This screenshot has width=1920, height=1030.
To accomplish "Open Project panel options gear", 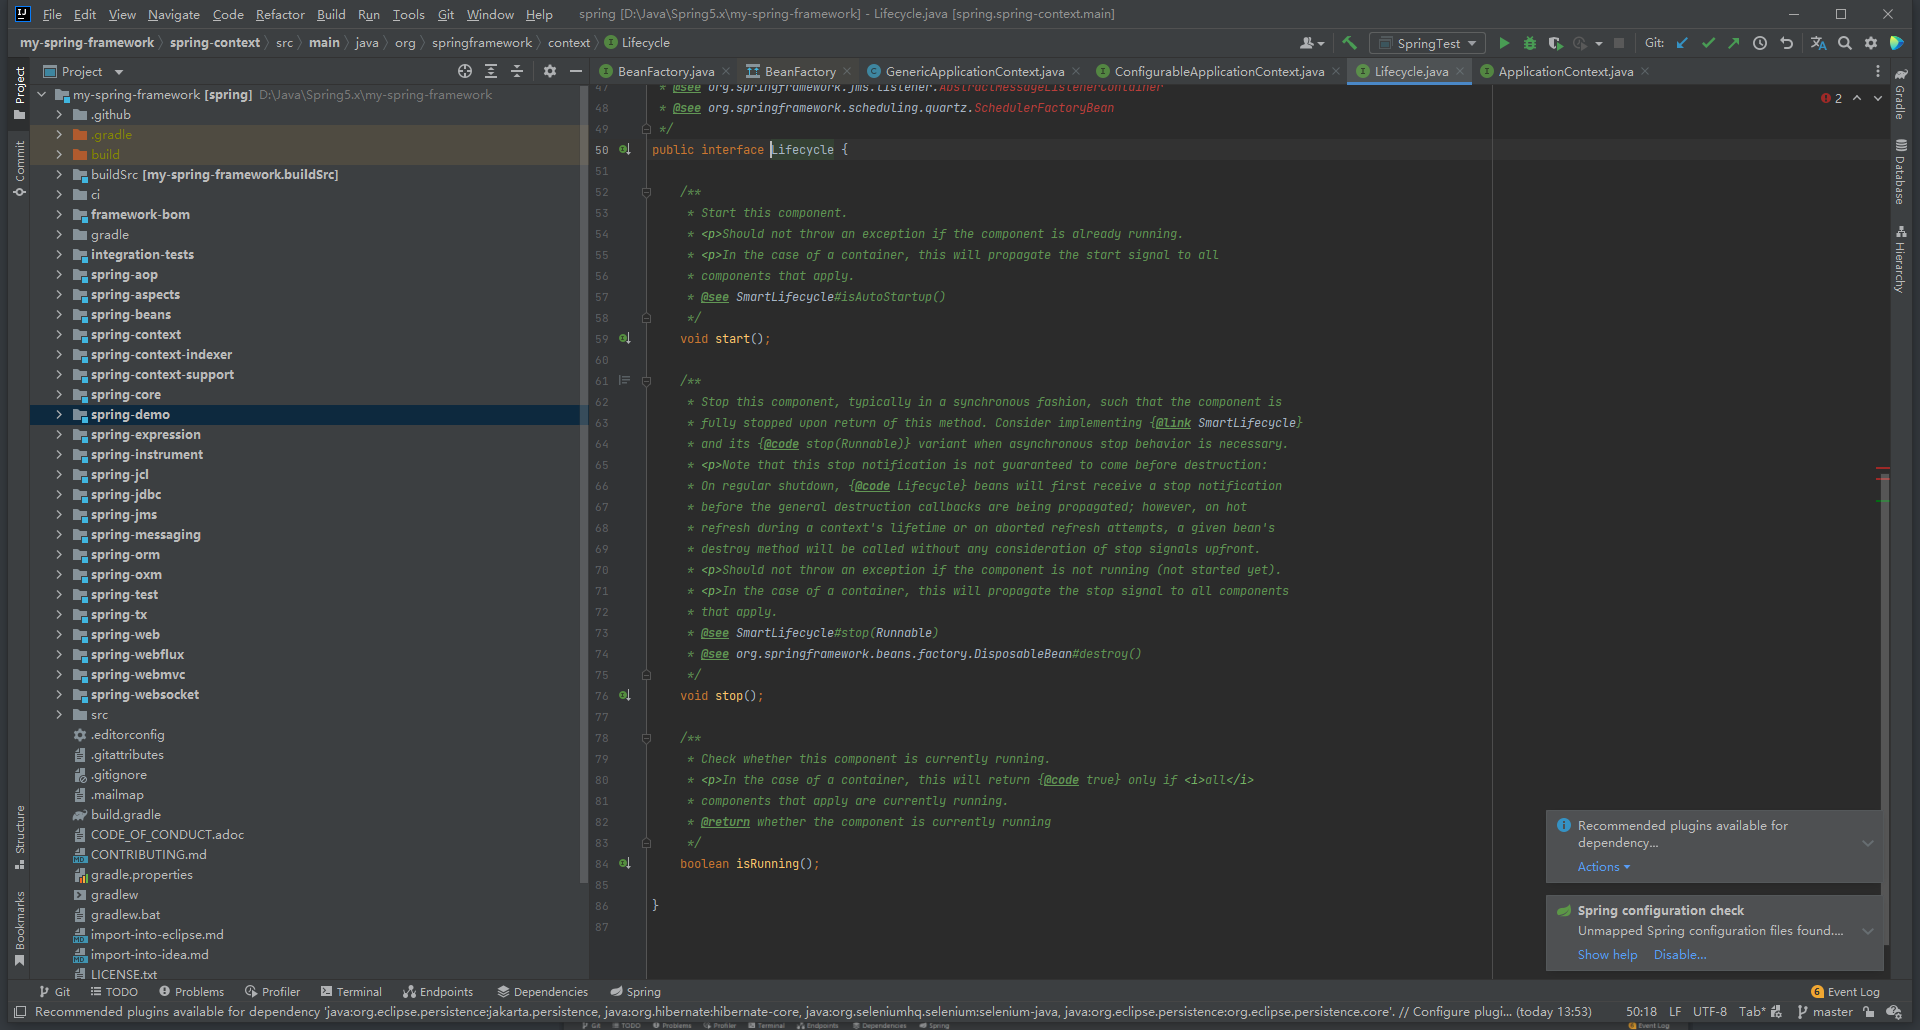I will 550,71.
